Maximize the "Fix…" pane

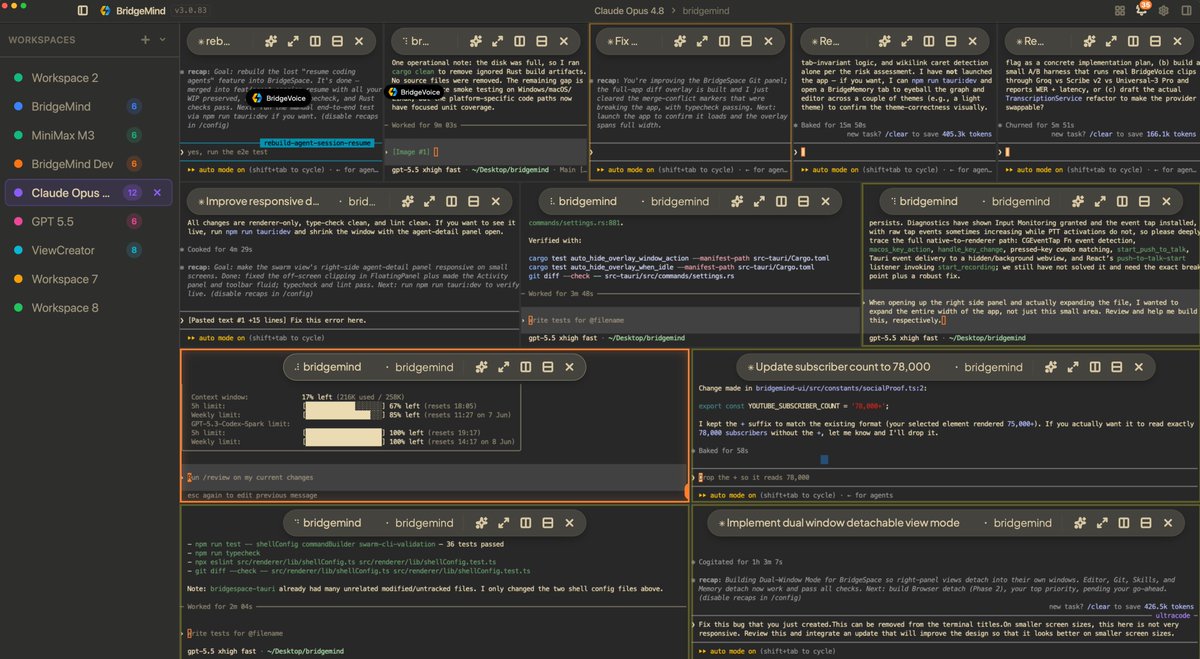702,42
